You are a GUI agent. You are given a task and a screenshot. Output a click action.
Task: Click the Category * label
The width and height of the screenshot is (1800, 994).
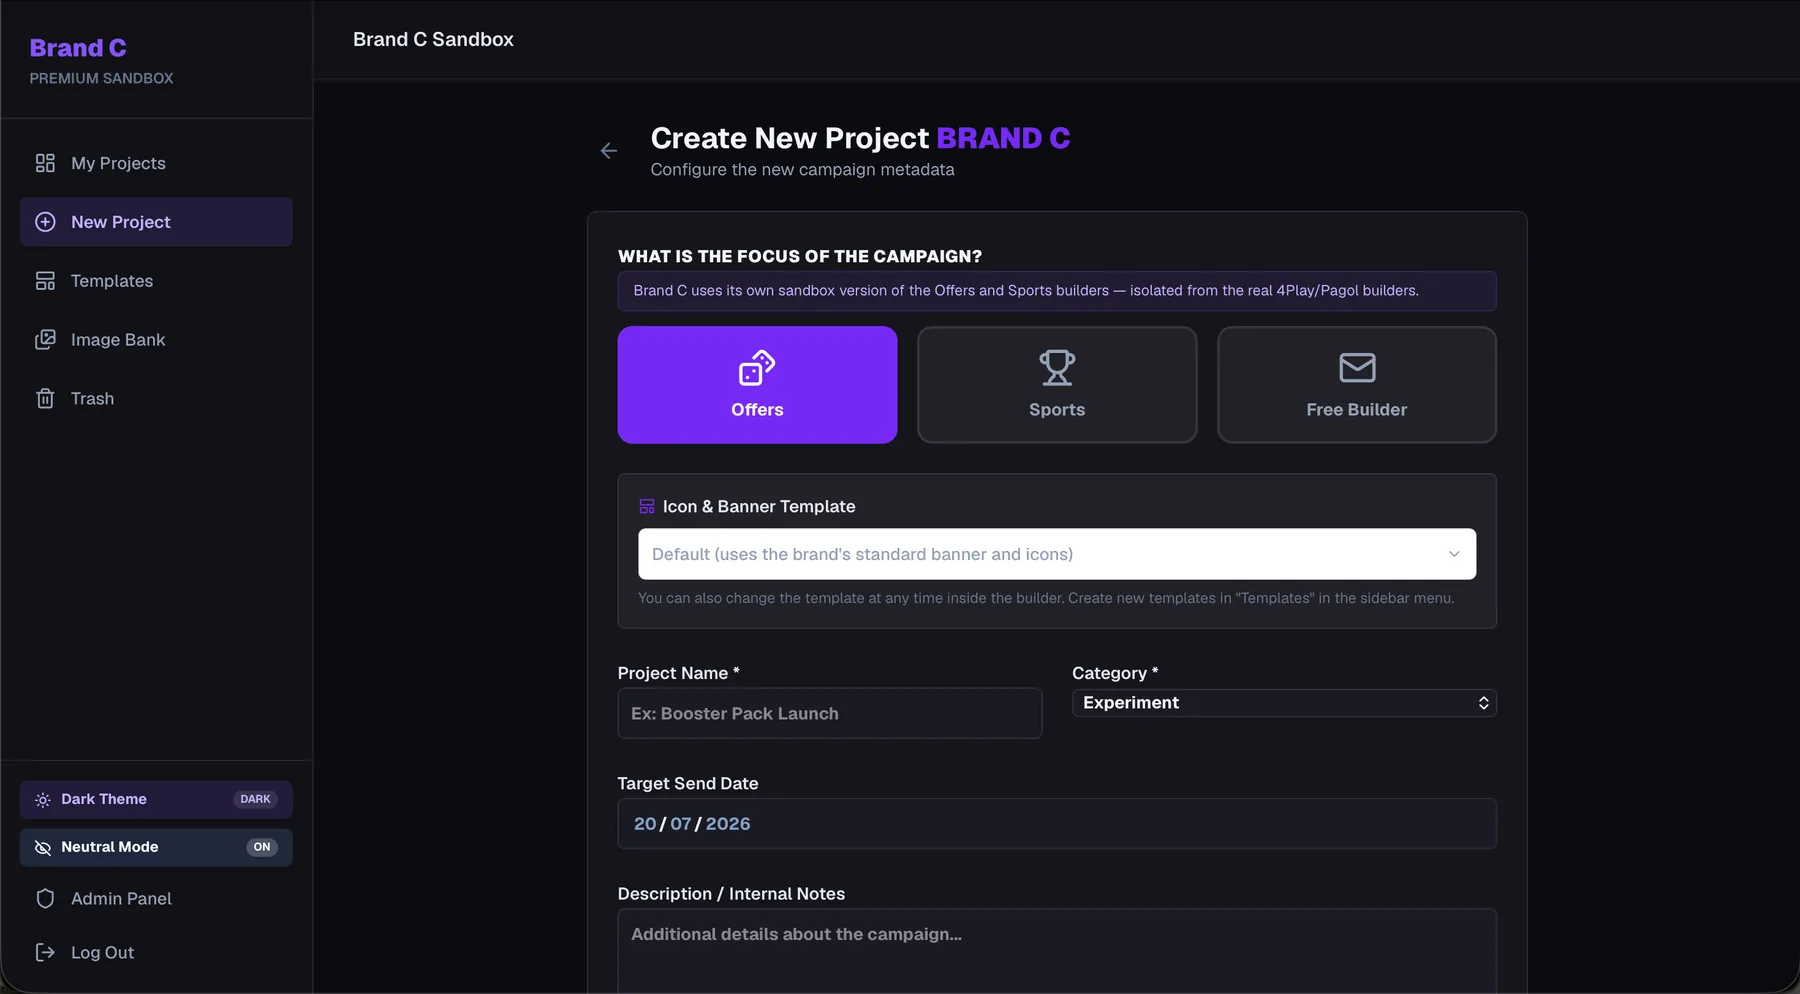pos(1115,673)
